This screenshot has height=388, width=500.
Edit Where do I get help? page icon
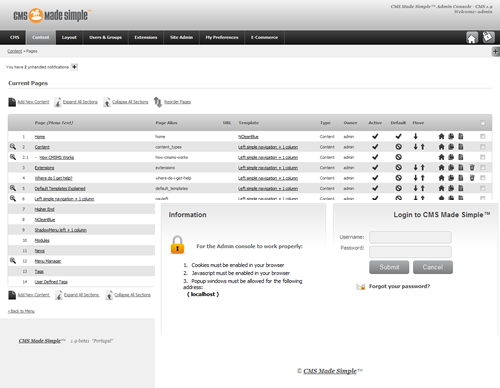(x=461, y=178)
